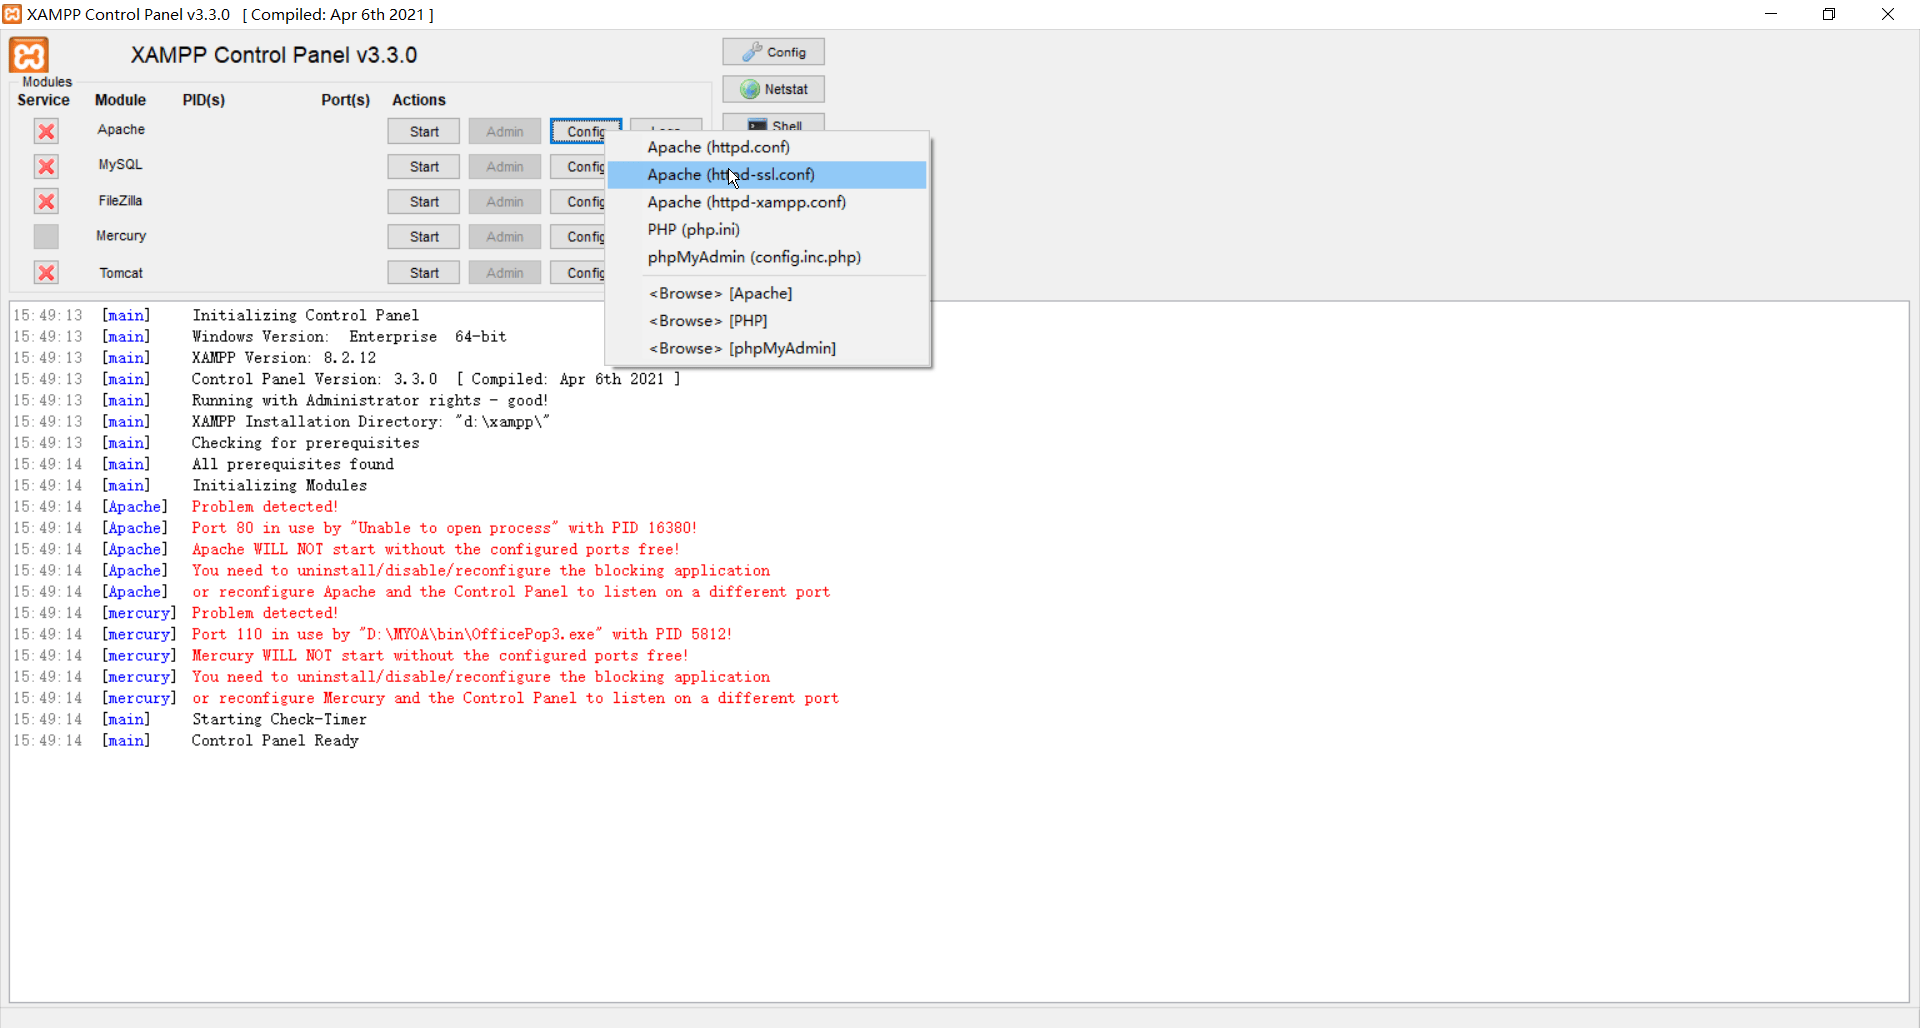The height and width of the screenshot is (1028, 1920).
Task: Click the 'Apache WILL NOT start' log line
Action: [x=435, y=549]
